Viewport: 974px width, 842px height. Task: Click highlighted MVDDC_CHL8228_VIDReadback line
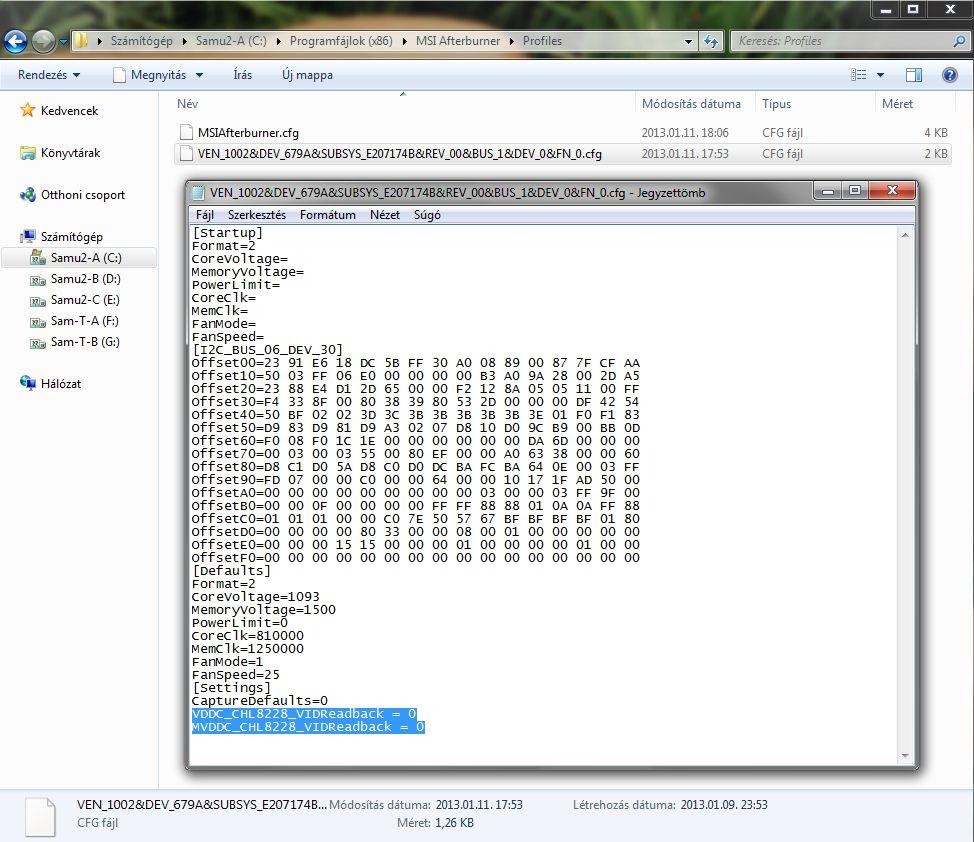tap(308, 727)
